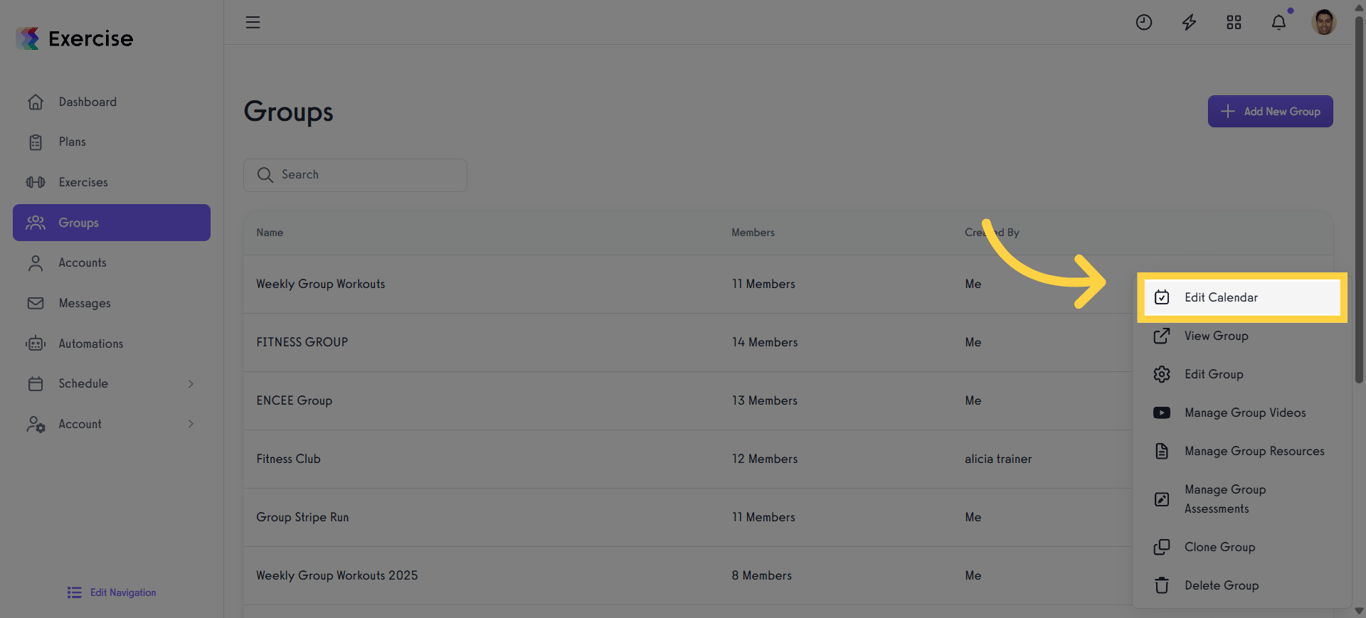Select Delete Group in the context menu
Image resolution: width=1366 pixels, height=618 pixels.
point(1221,585)
